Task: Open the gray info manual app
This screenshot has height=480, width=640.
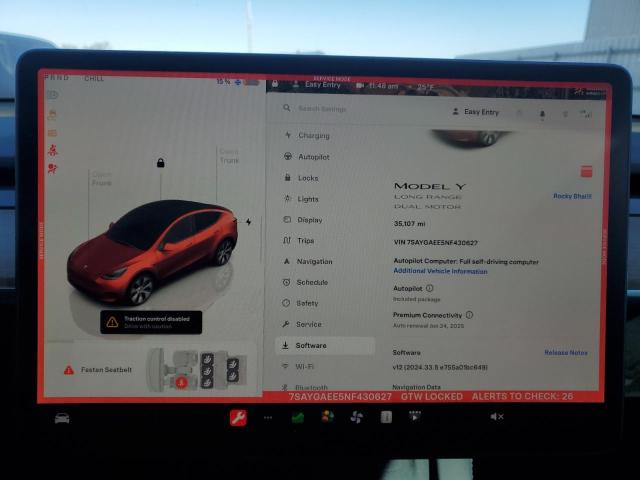Action: tap(386, 417)
